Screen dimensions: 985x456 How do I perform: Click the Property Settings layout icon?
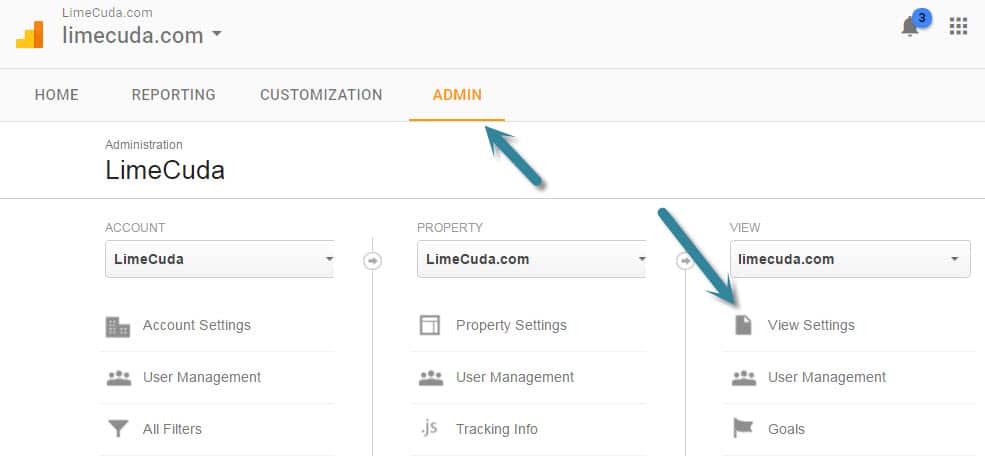(430, 325)
